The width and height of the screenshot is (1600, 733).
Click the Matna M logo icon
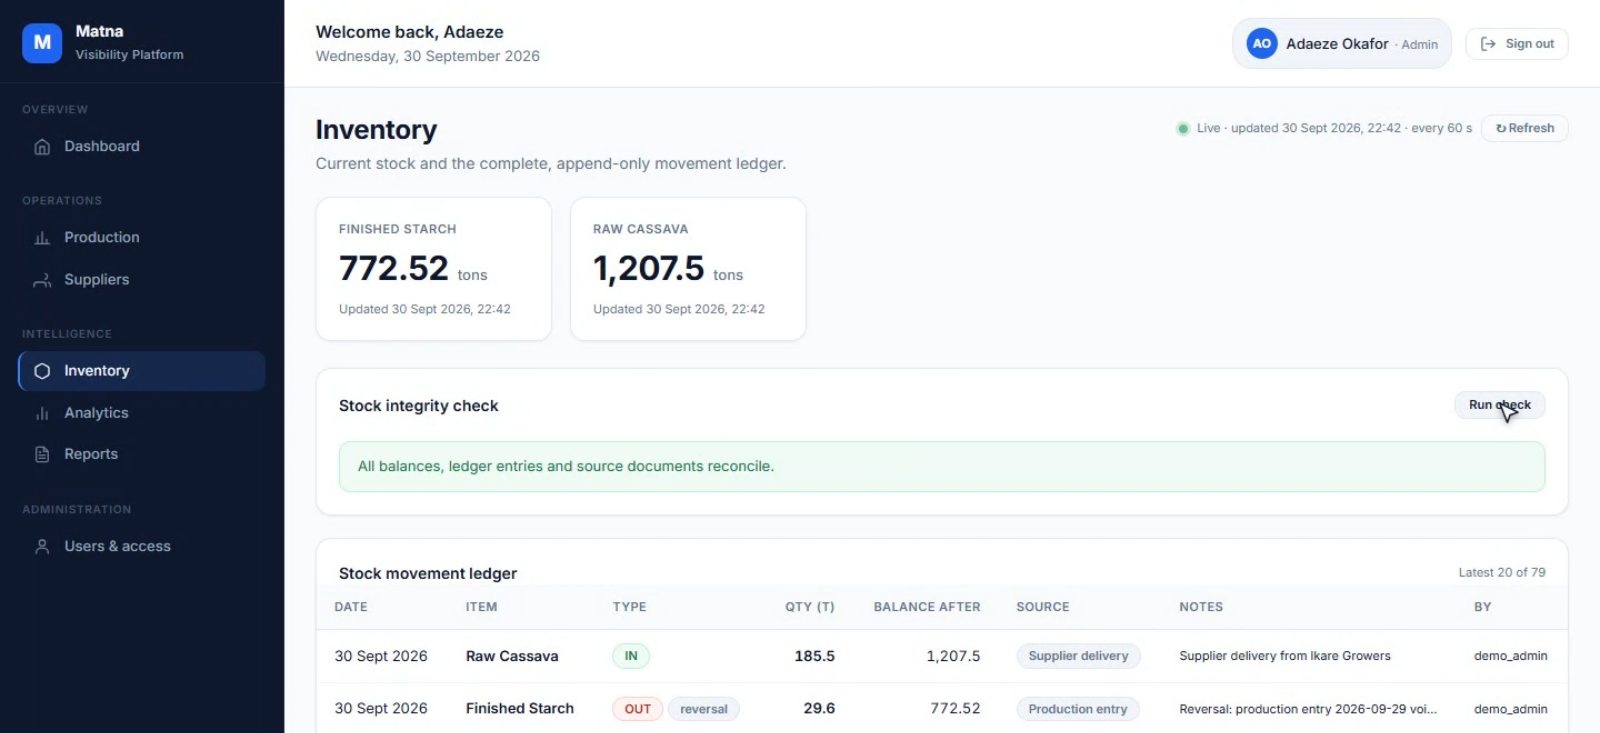click(42, 43)
